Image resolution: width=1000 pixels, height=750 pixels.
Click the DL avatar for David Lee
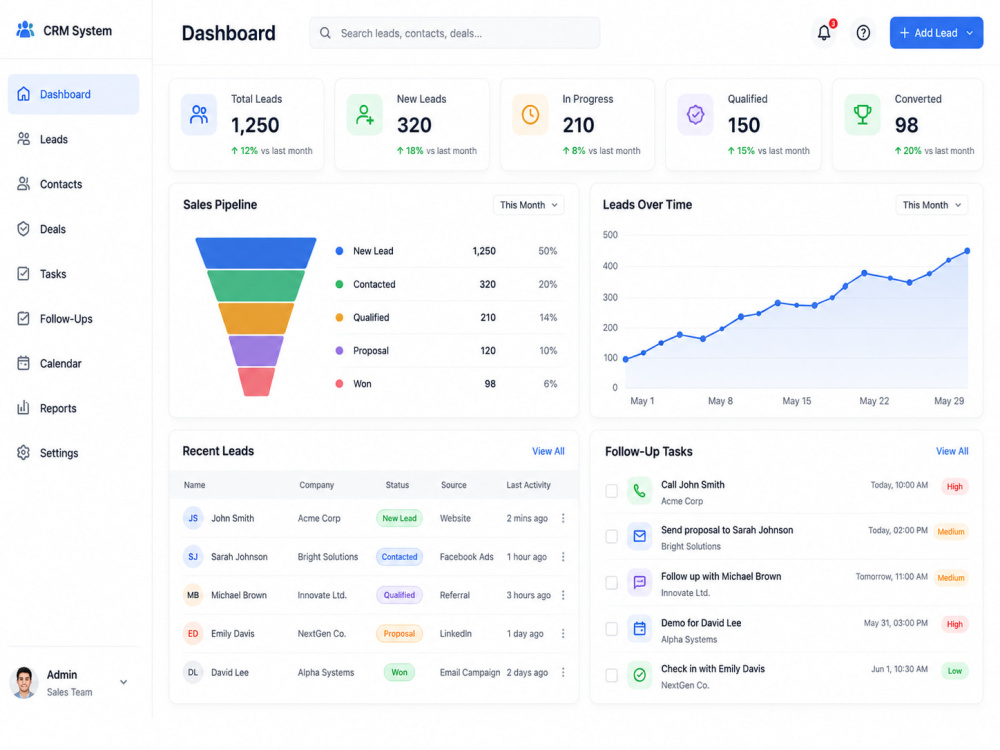pyautogui.click(x=193, y=672)
